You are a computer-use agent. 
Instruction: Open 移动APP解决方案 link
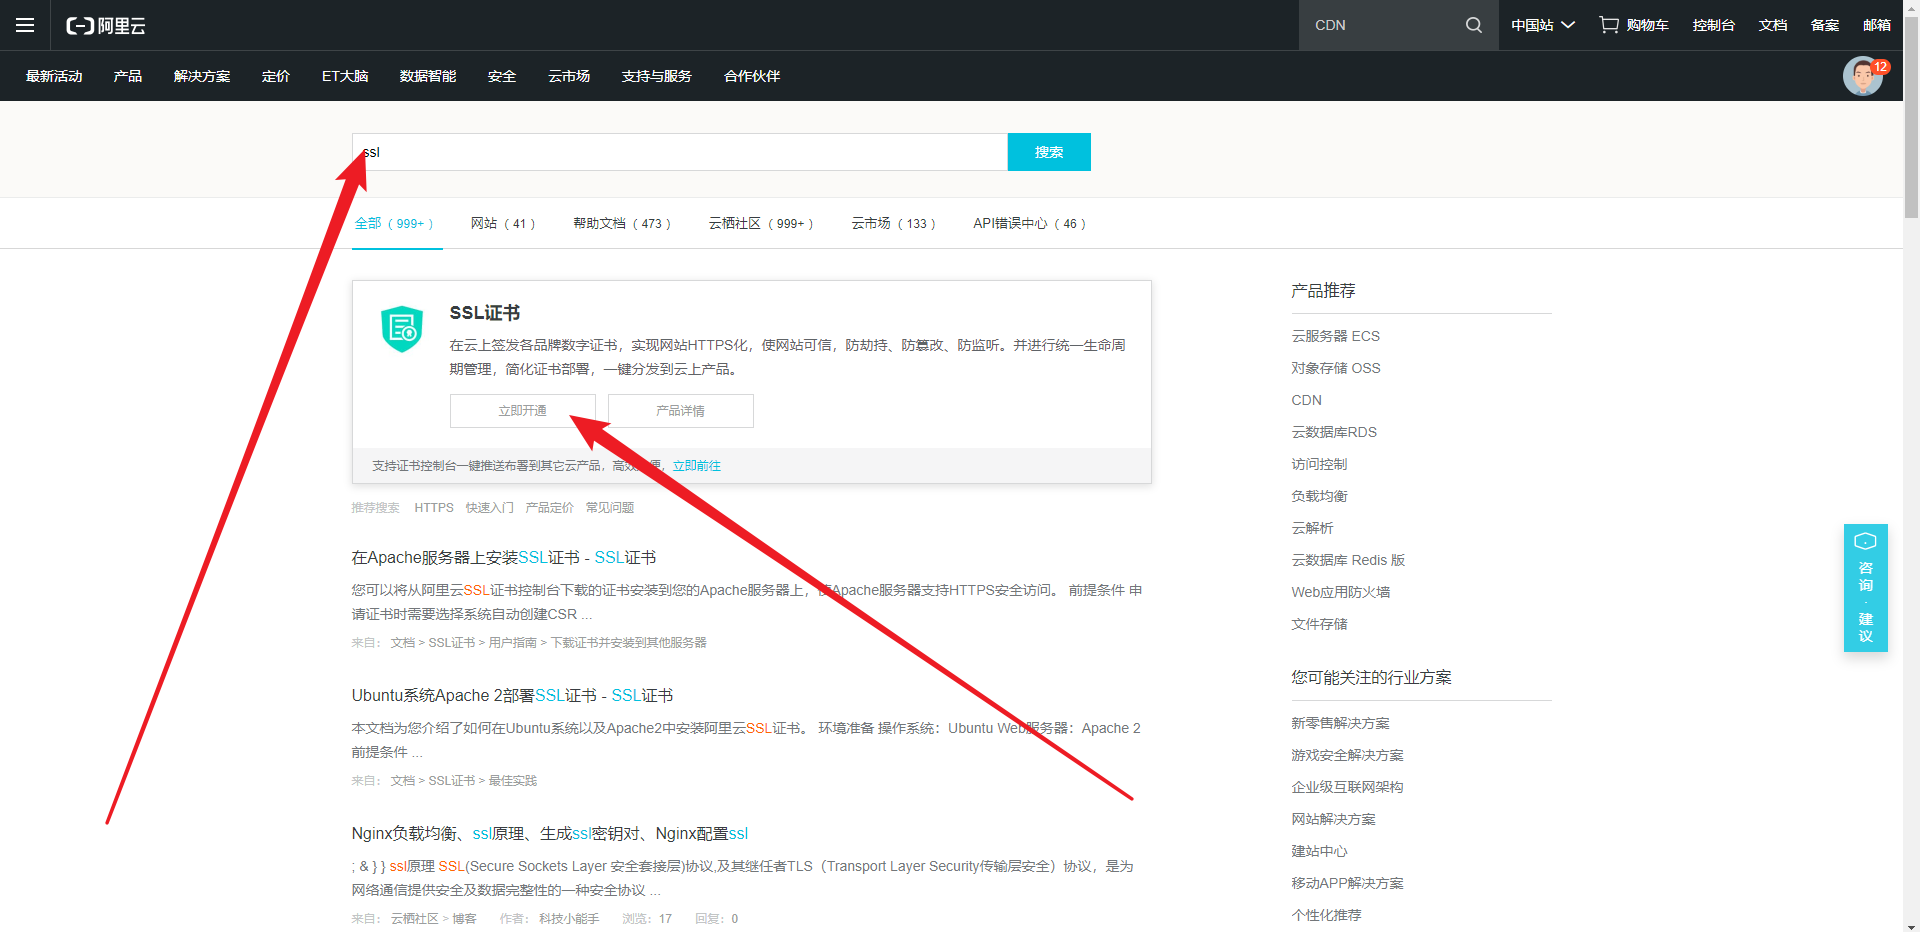(x=1347, y=883)
